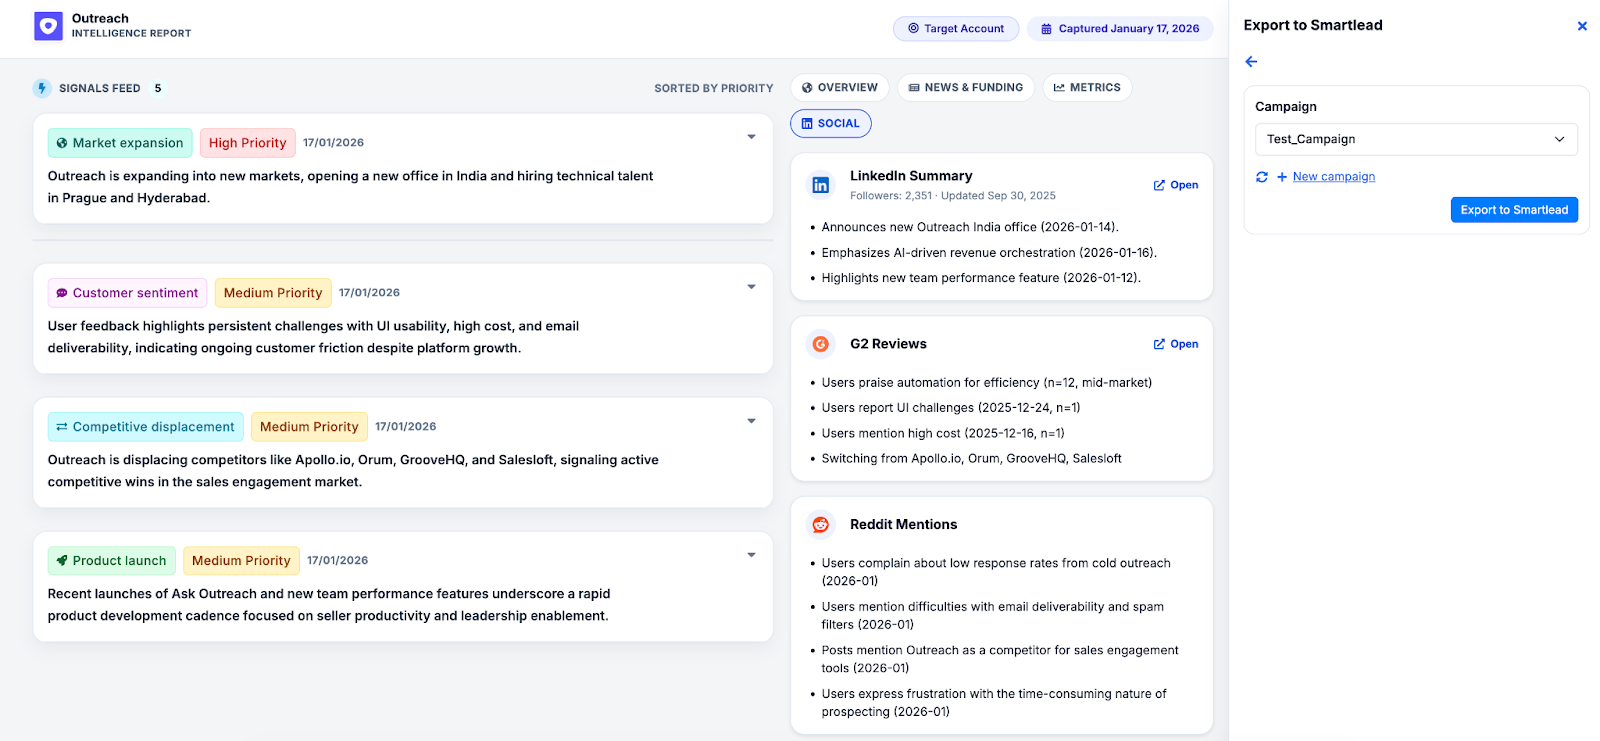Click Medium Priority tag on Customer sentiment

pyautogui.click(x=273, y=293)
